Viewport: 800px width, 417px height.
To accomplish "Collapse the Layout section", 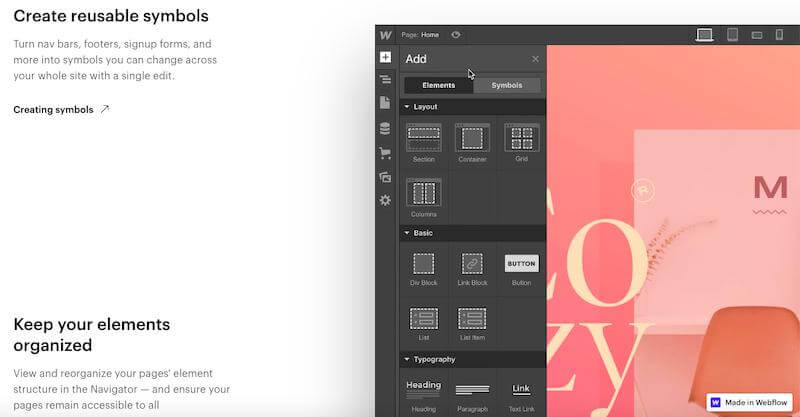I will point(472,107).
